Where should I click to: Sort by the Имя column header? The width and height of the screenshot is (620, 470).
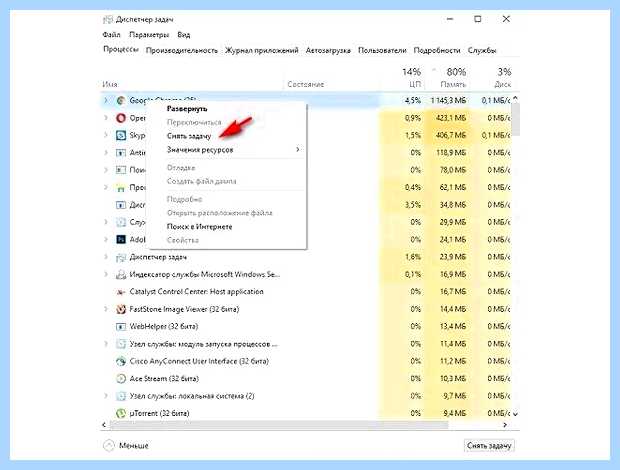(x=110, y=84)
